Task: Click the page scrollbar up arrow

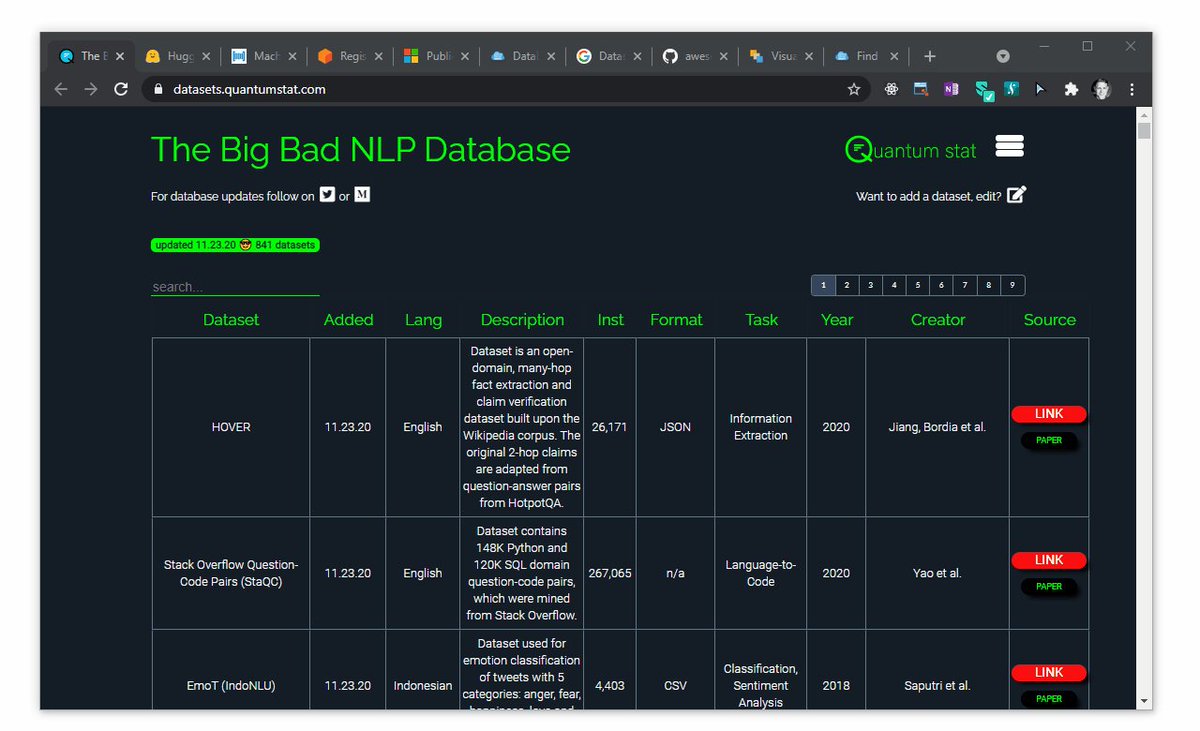Action: (x=1144, y=114)
